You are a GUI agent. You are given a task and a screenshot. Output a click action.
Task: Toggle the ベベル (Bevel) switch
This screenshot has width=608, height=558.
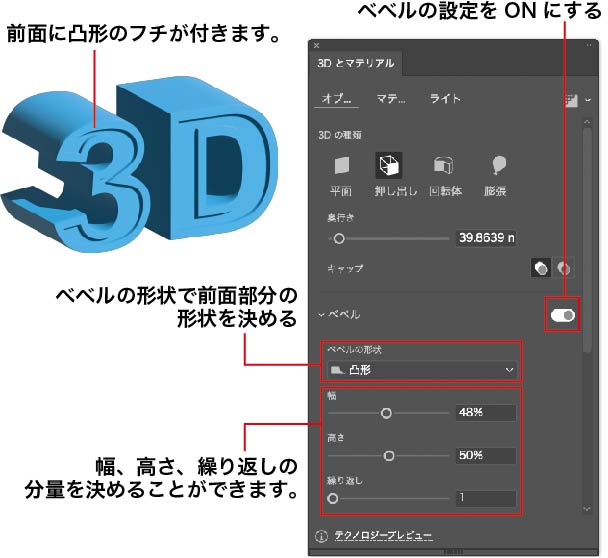tap(562, 315)
